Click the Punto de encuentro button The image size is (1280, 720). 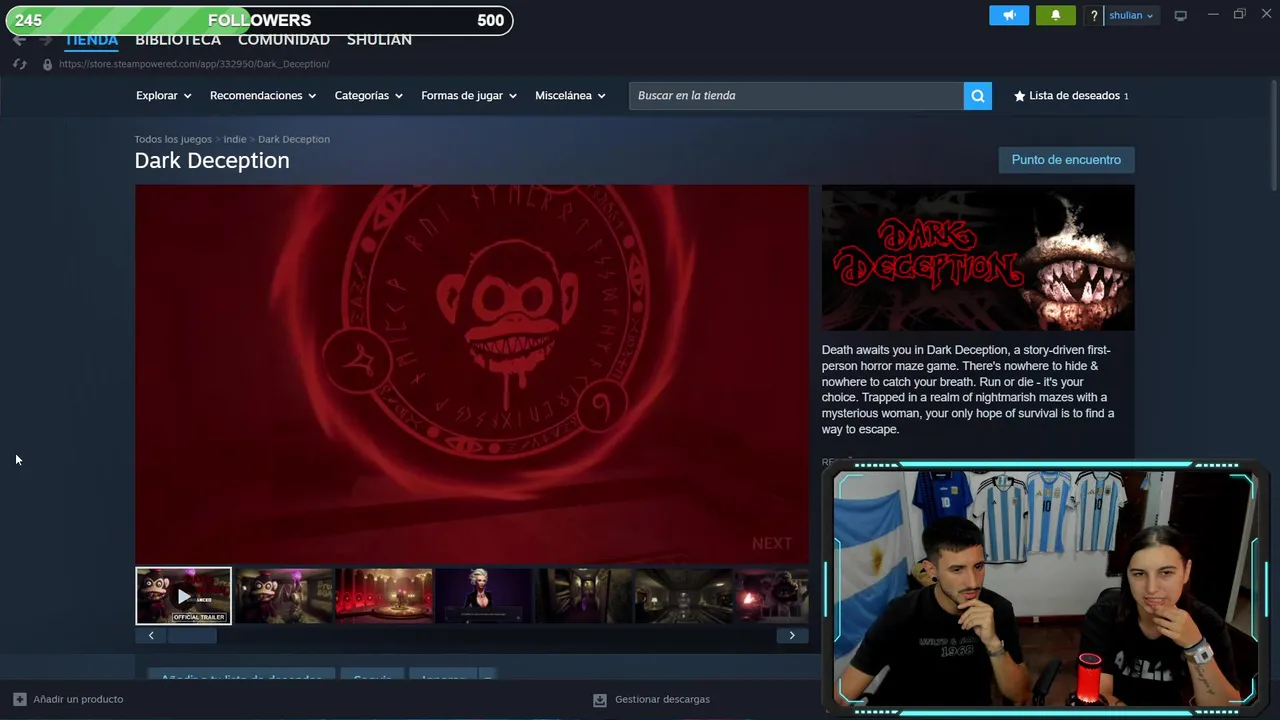tap(1066, 160)
